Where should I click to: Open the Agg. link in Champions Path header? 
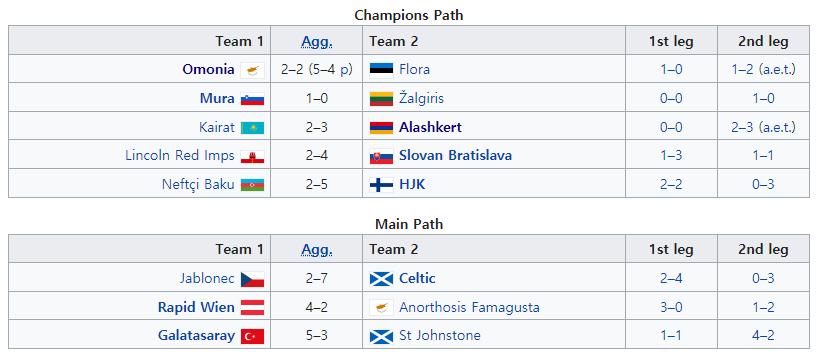tap(317, 42)
